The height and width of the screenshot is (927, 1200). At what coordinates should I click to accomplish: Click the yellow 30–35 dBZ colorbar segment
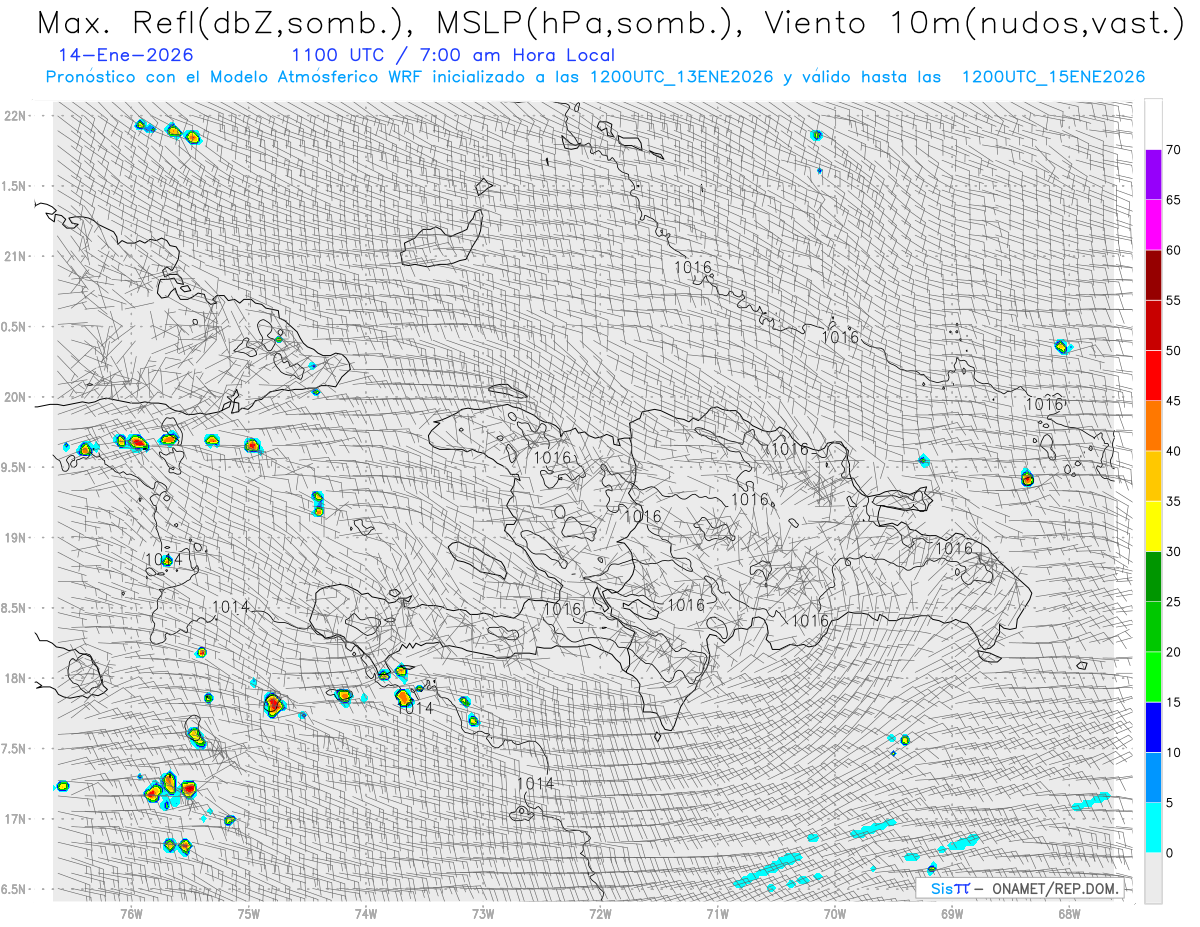(x=1153, y=526)
